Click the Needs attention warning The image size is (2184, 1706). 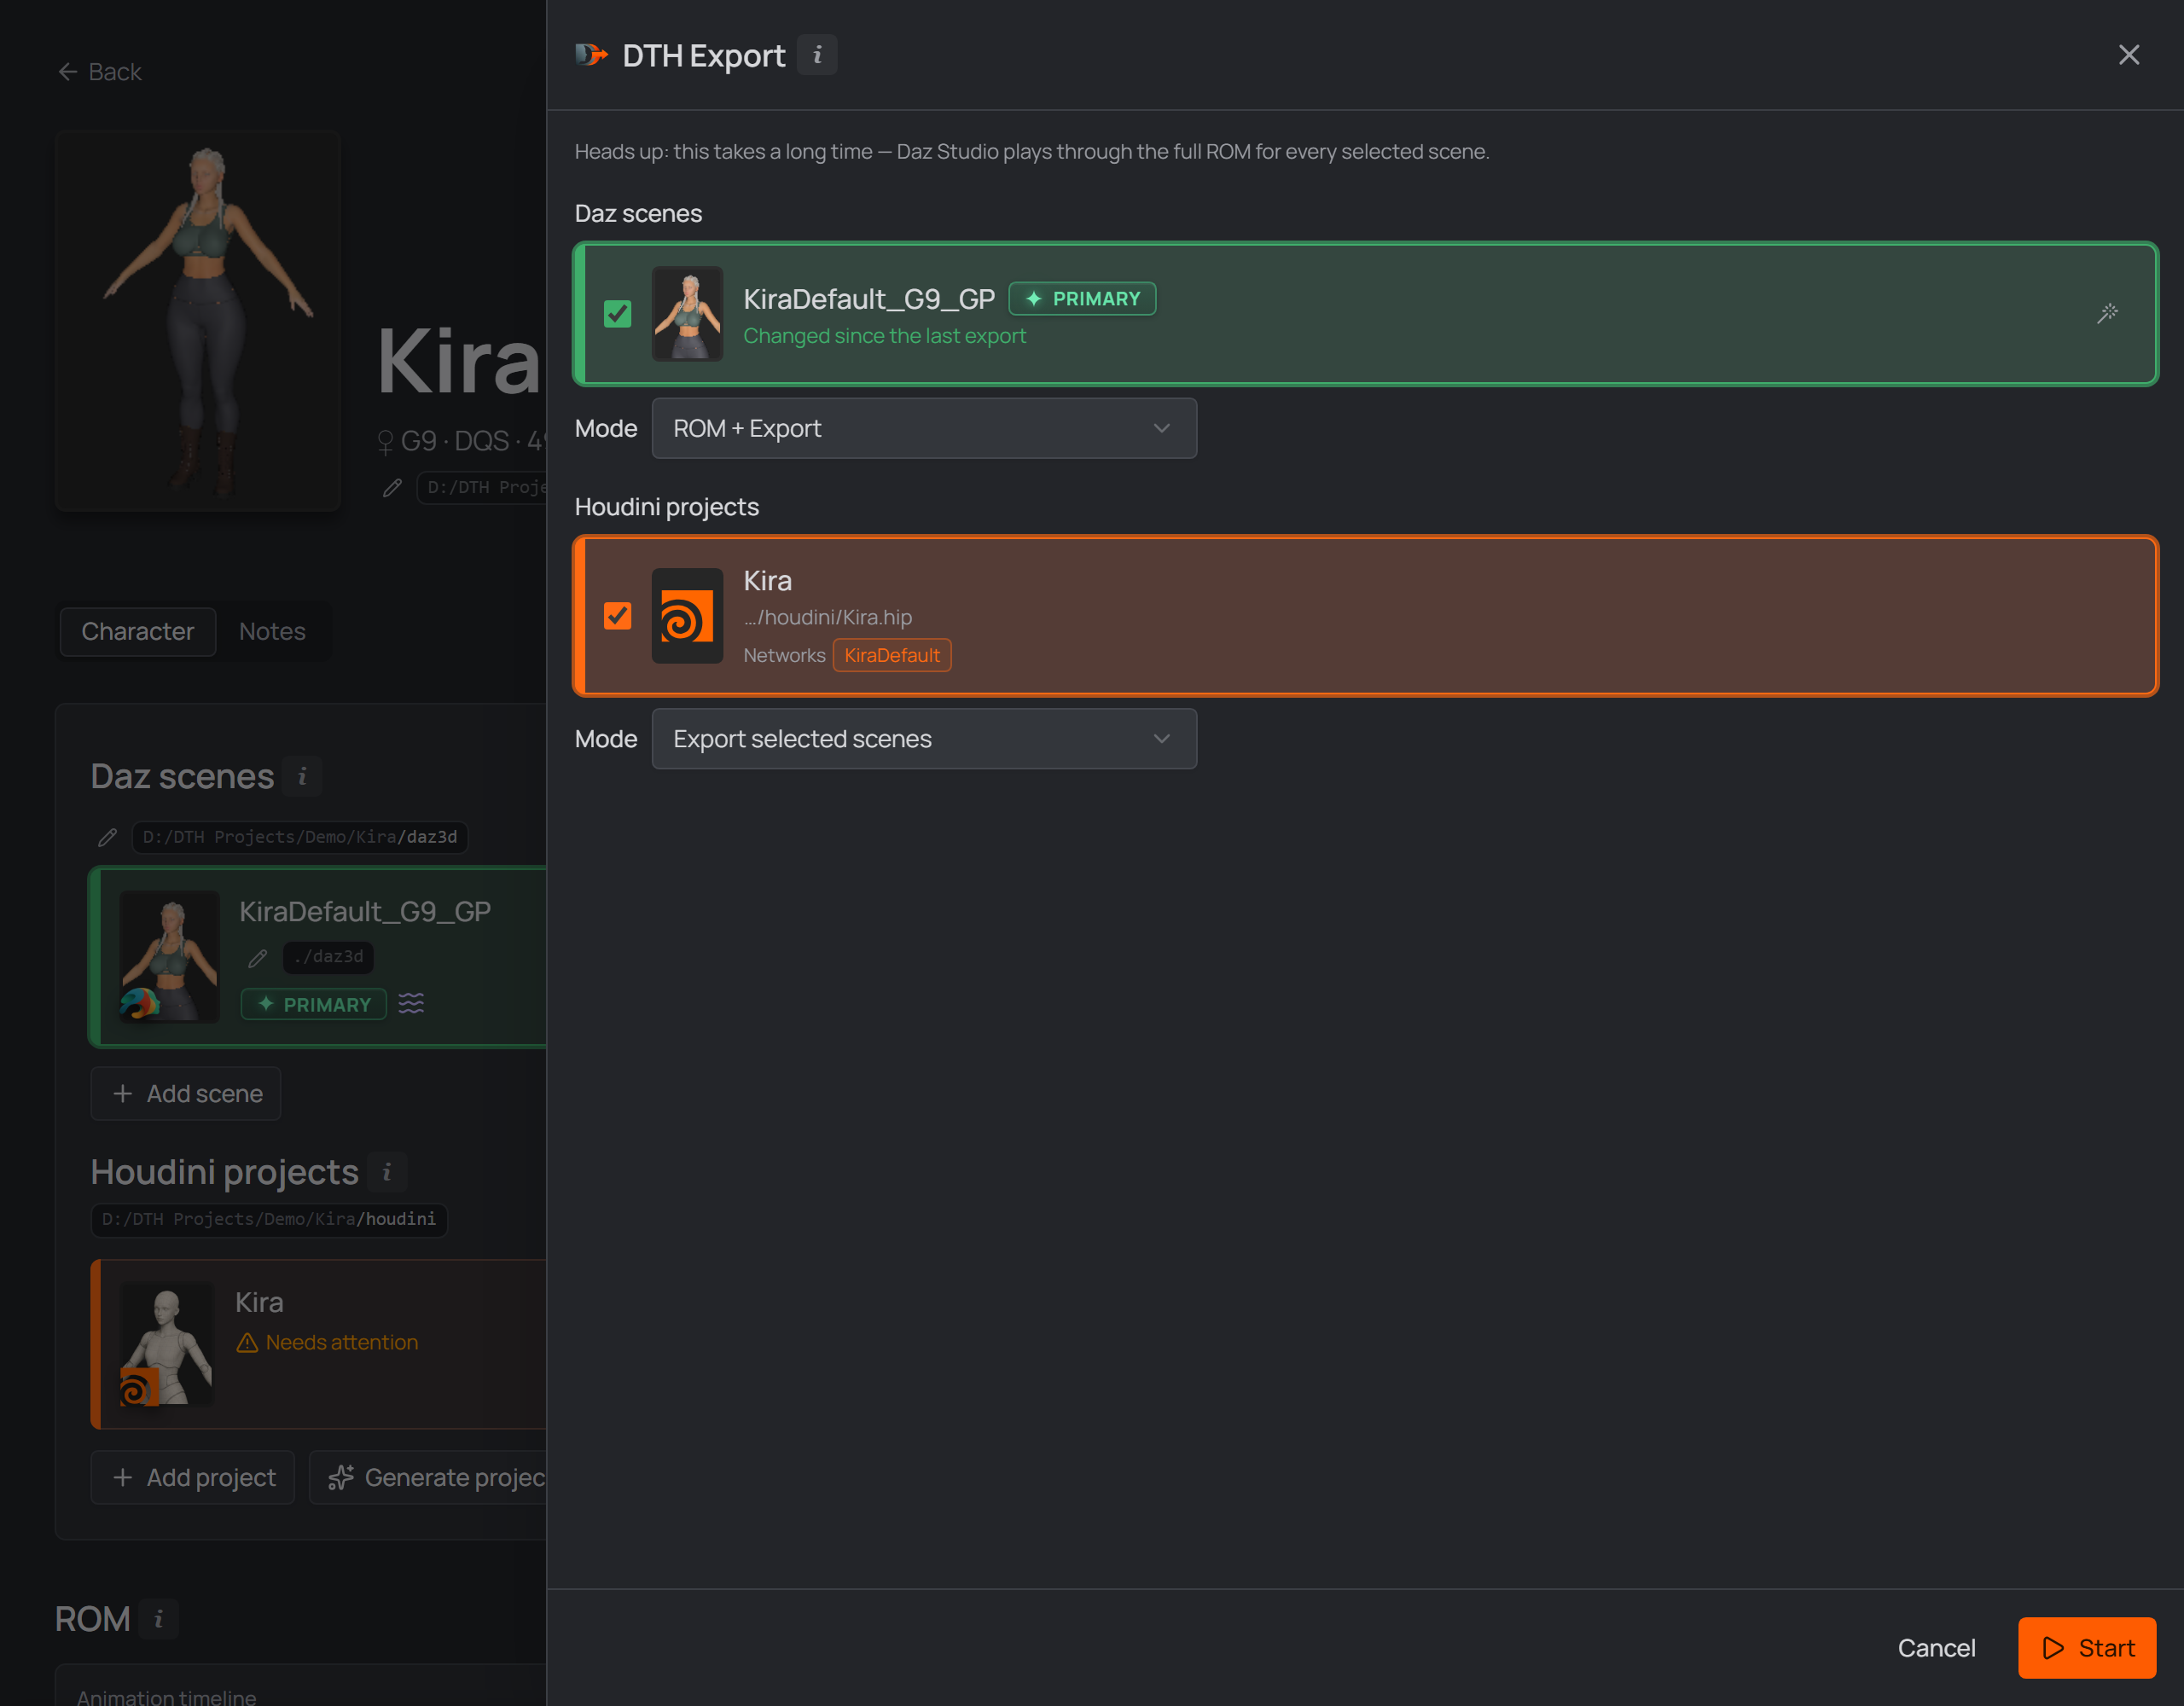(327, 1343)
